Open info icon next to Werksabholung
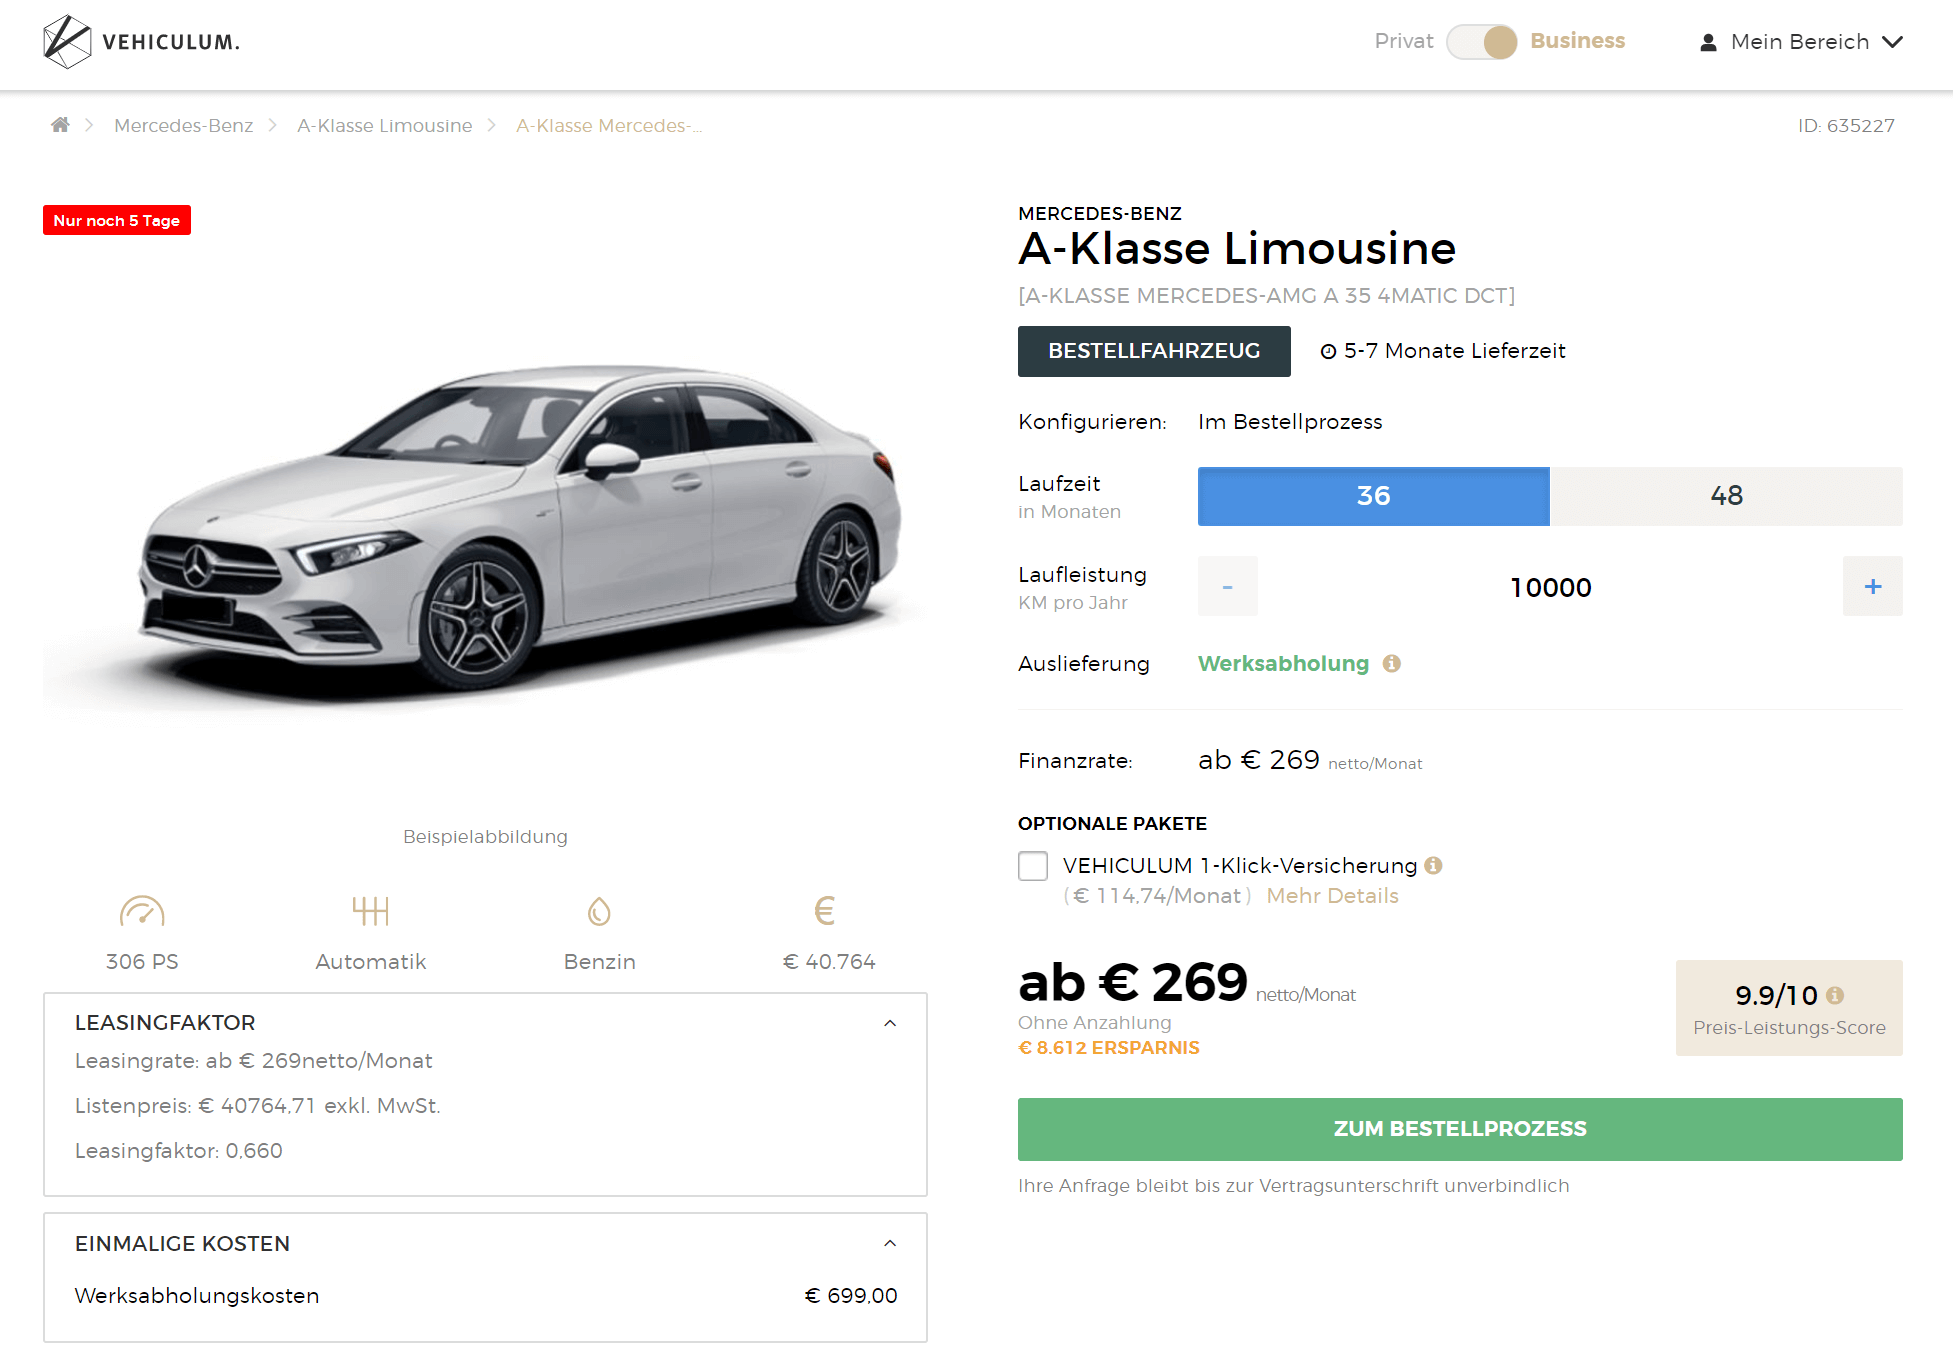Image resolution: width=1953 pixels, height=1365 pixels. point(1392,663)
